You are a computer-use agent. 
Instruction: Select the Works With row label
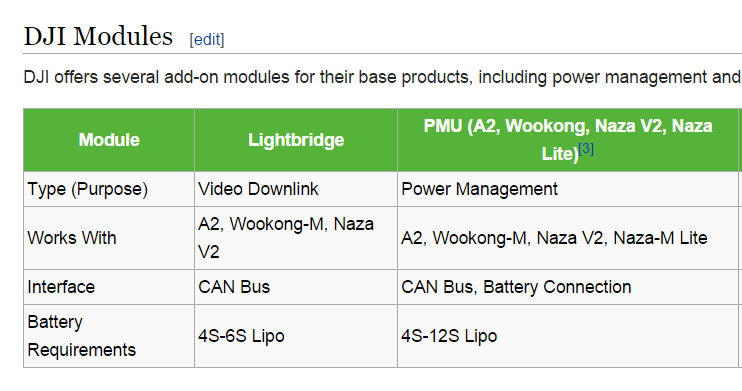tap(72, 238)
